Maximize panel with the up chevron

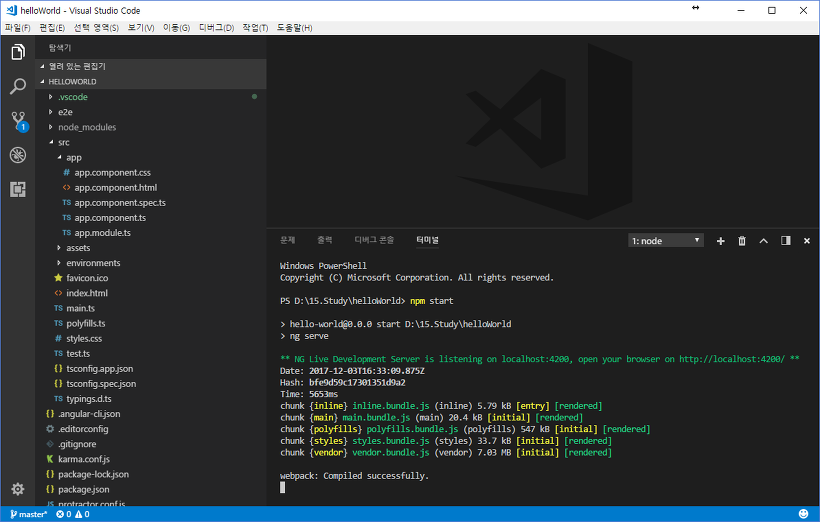(x=764, y=241)
